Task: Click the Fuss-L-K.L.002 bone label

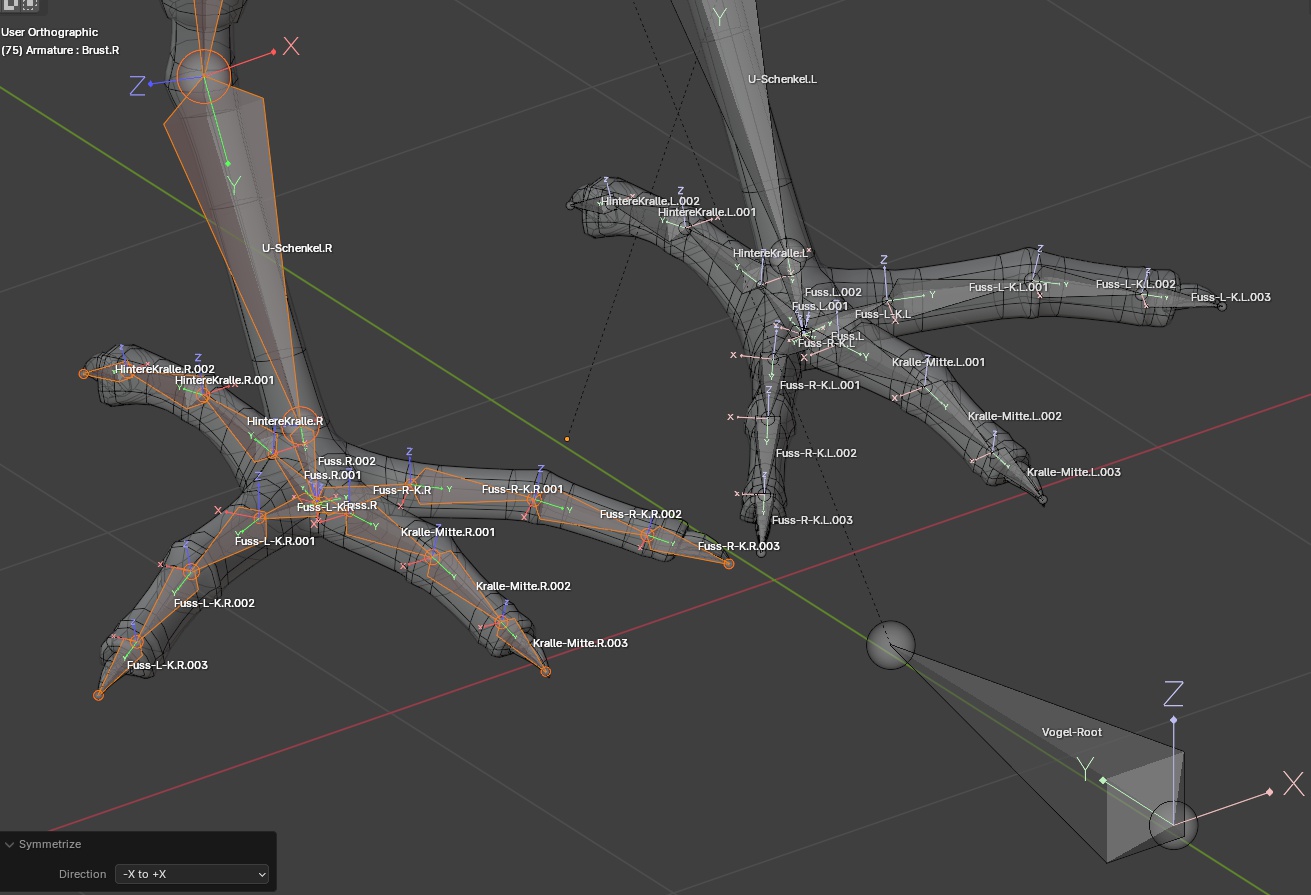Action: (1136, 284)
